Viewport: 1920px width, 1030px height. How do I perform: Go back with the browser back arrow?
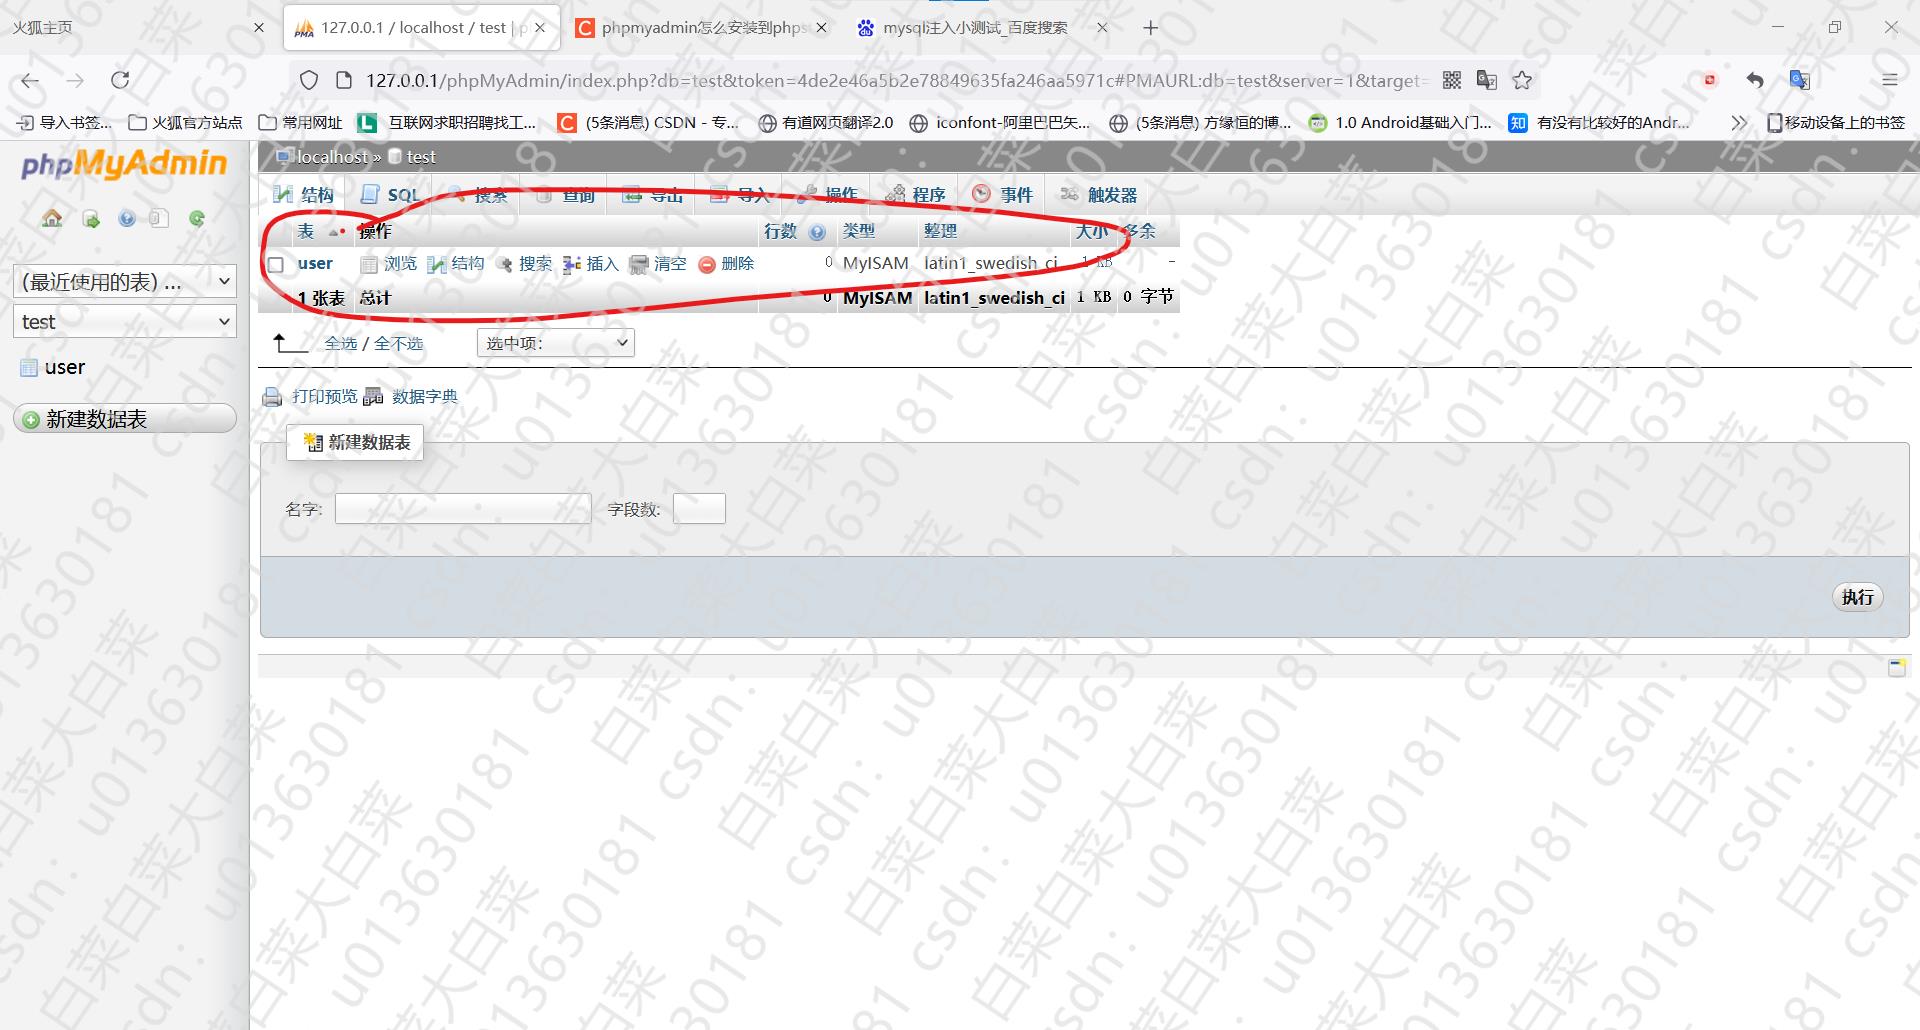30,80
